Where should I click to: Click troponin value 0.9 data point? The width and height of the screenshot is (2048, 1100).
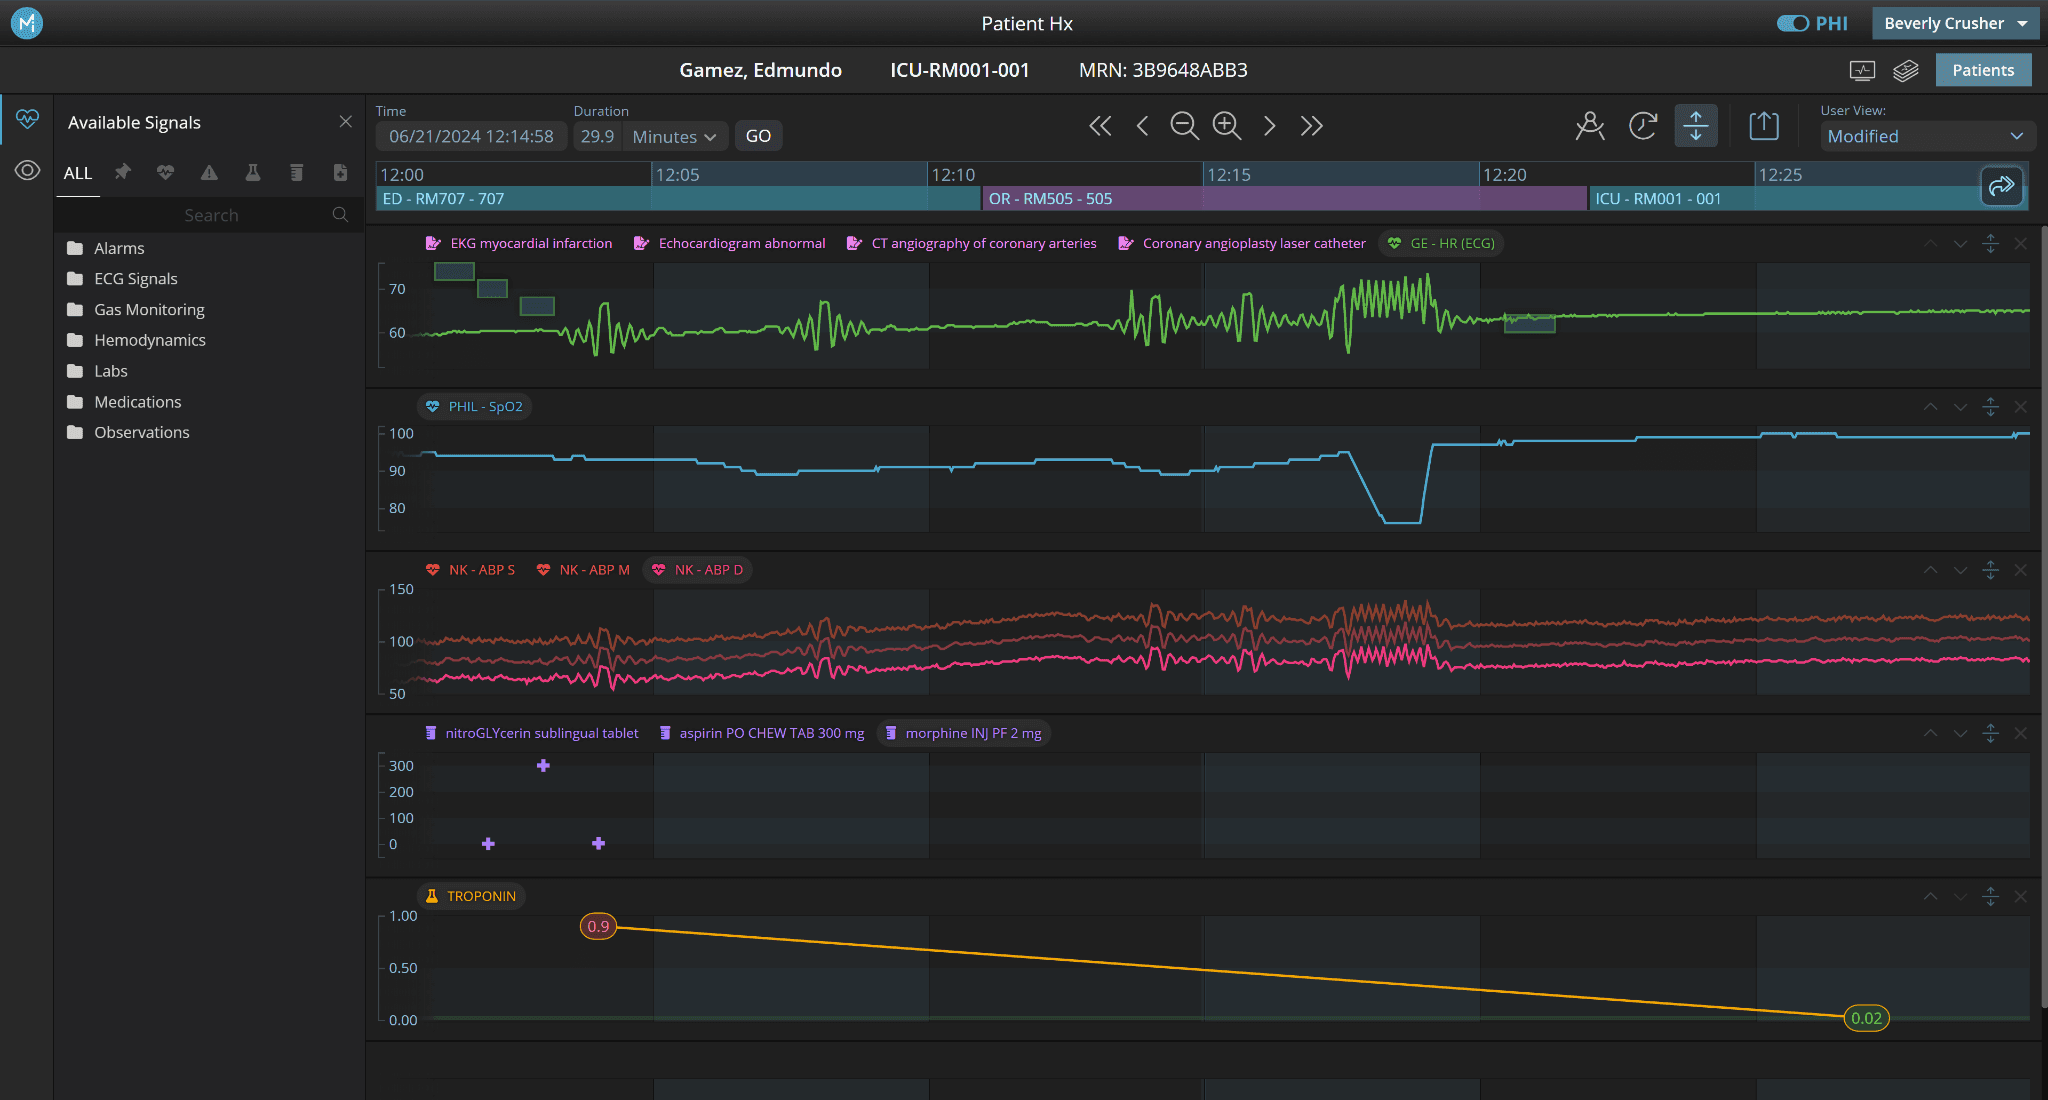(x=598, y=926)
